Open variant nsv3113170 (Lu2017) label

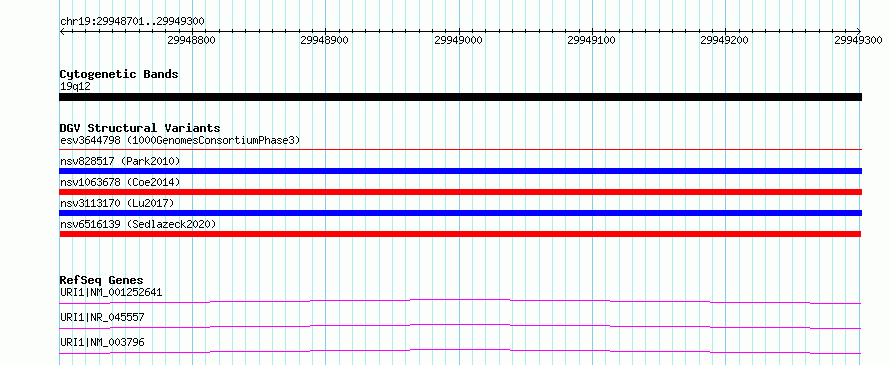point(117,203)
